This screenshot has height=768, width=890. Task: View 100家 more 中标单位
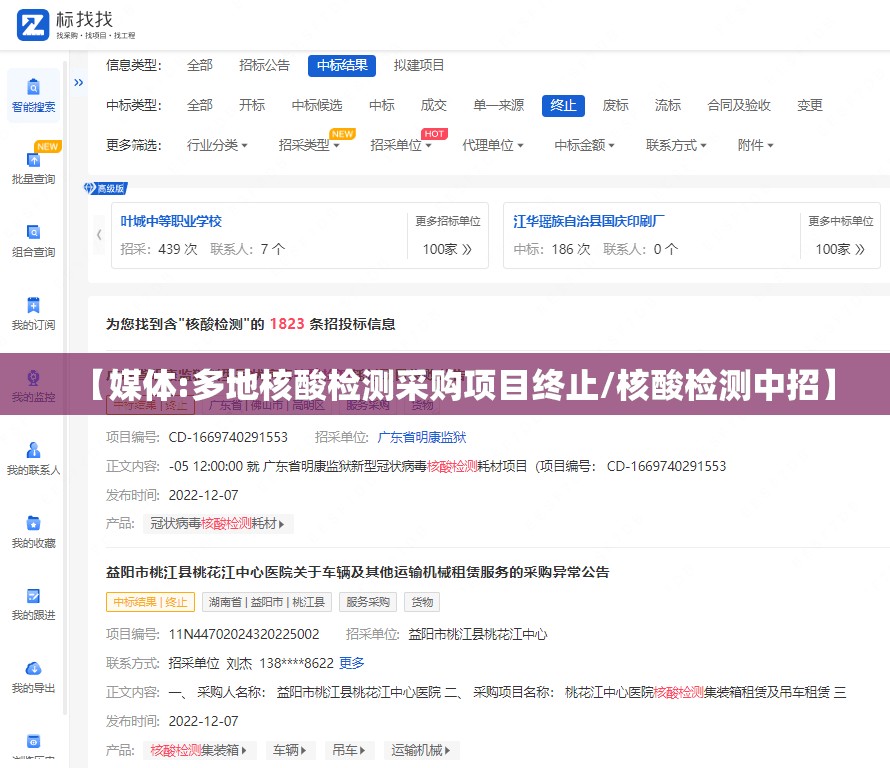(840, 249)
